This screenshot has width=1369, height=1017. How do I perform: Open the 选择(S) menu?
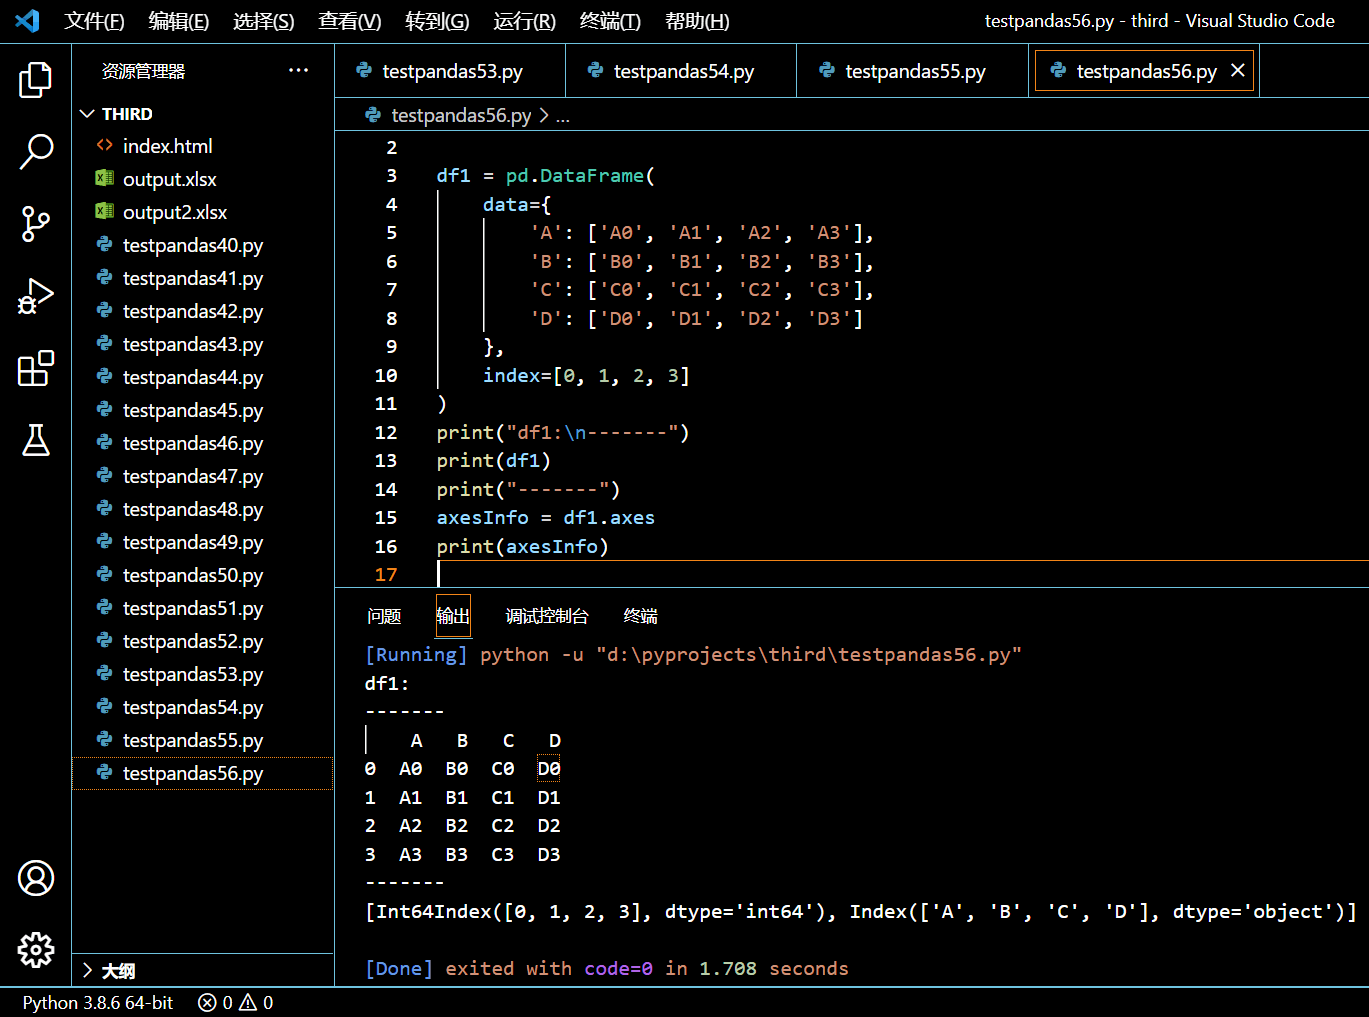[x=264, y=21]
